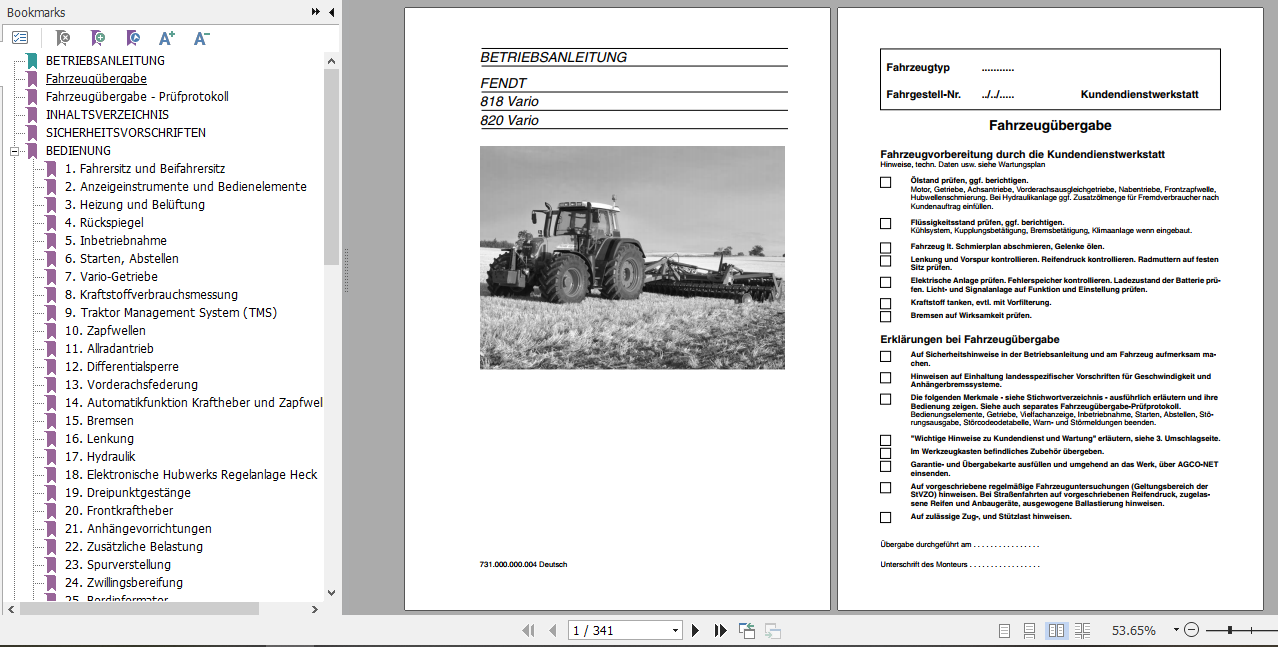Tick the 'Kraftstoff tanken' checkbox
Image resolution: width=1278 pixels, height=647 pixels.
click(885, 304)
